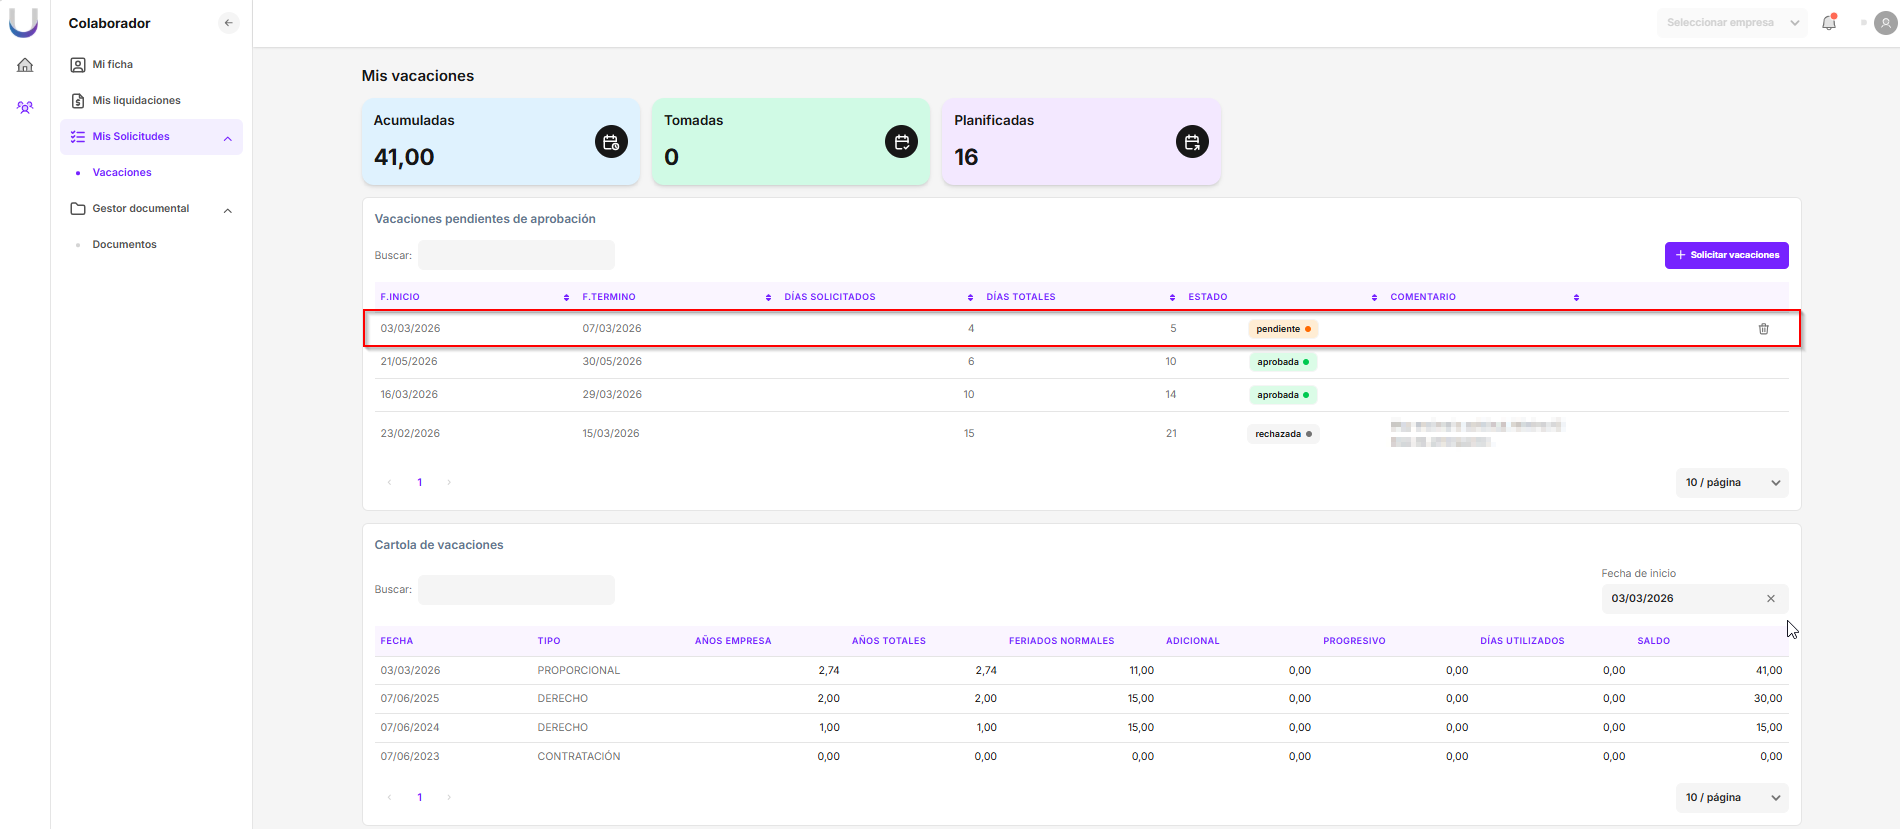
Task: Open page size dropdown in pending vacations table
Action: pyautogui.click(x=1732, y=483)
